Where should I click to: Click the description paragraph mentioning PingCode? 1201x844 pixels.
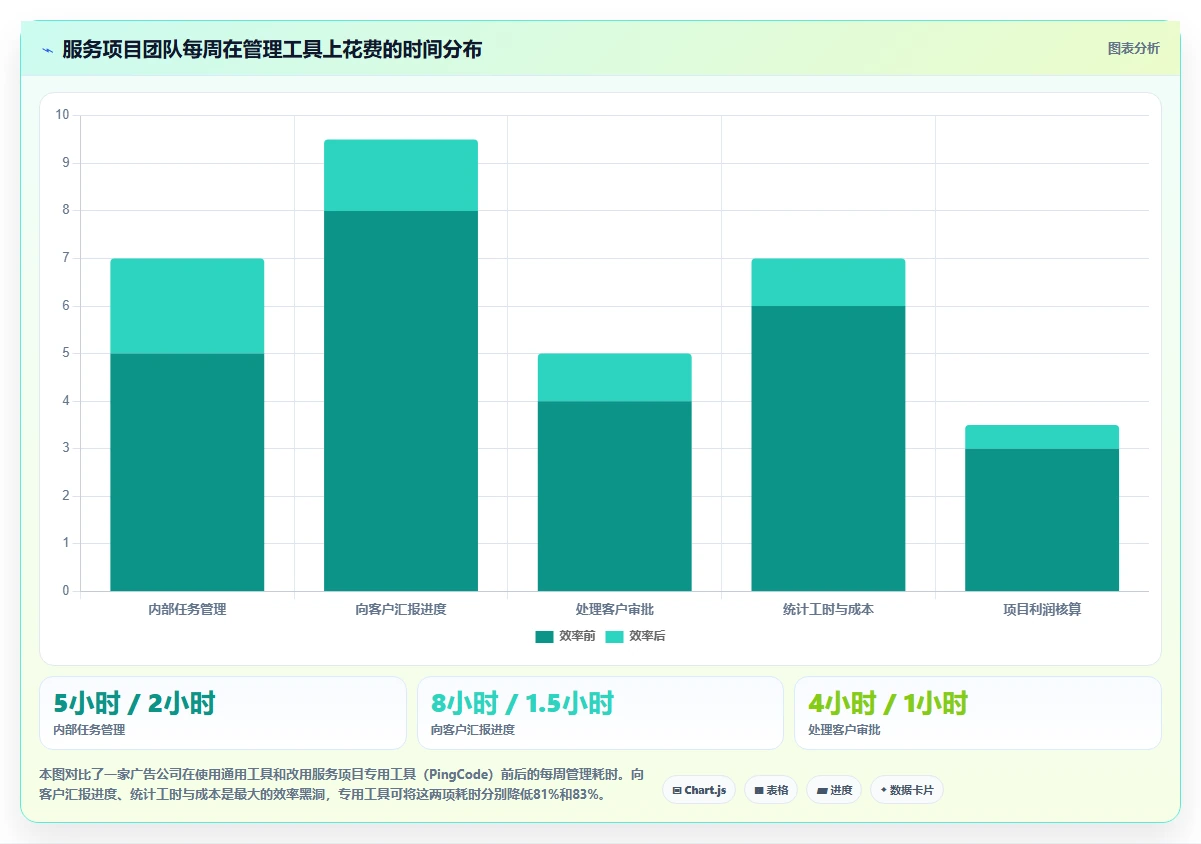coord(341,785)
